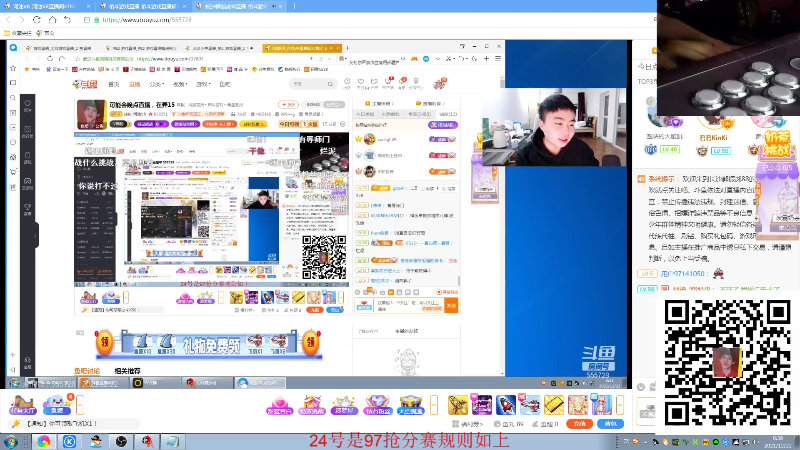This screenshot has width=800, height=450.
Task: Select the anime girl gift icon
Action: point(602,405)
